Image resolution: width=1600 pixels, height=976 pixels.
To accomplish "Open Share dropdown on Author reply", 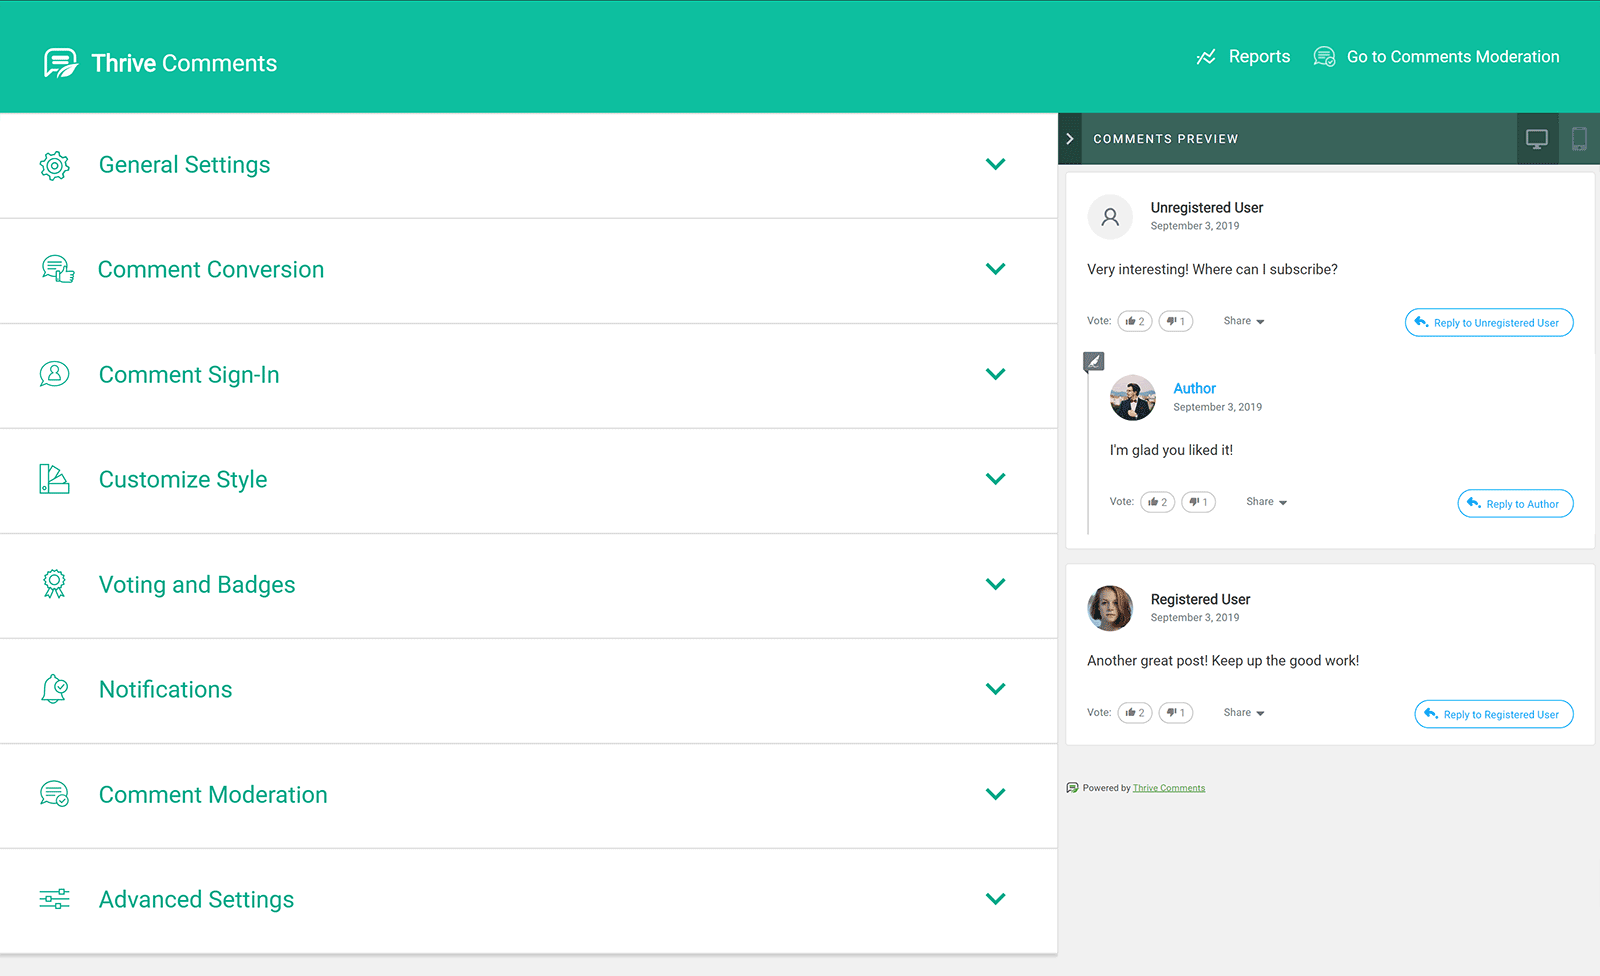I will (1267, 502).
